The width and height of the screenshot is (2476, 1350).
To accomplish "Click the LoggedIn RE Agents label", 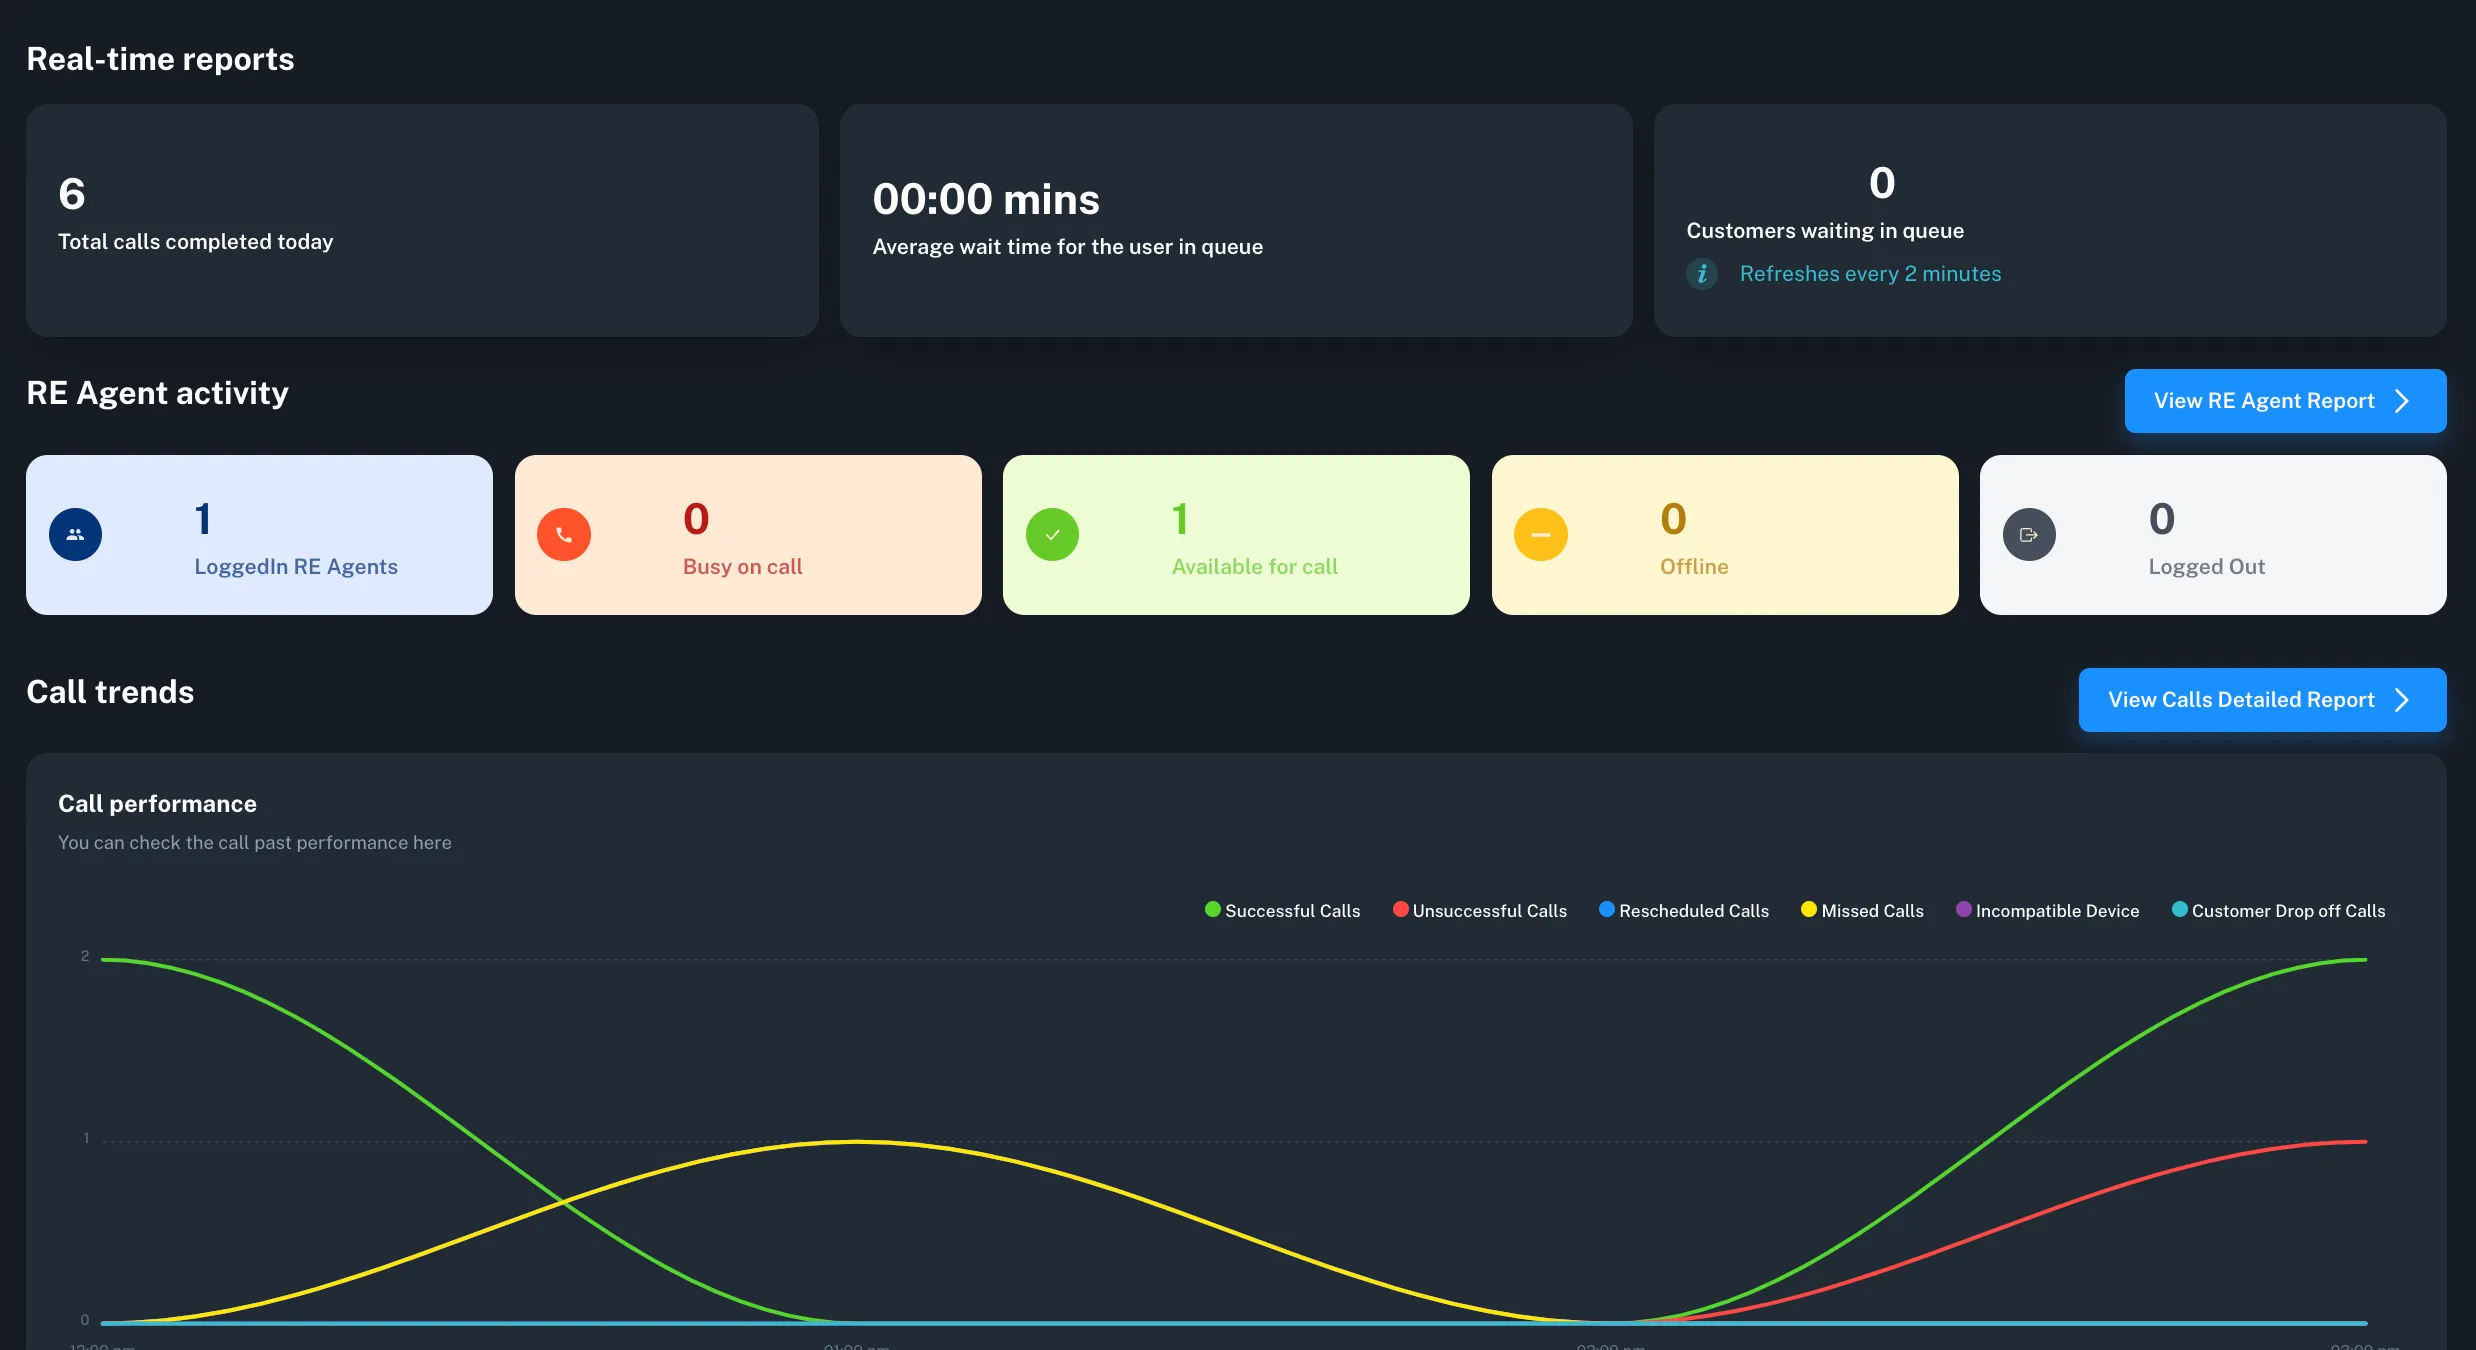I will pyautogui.click(x=296, y=567).
